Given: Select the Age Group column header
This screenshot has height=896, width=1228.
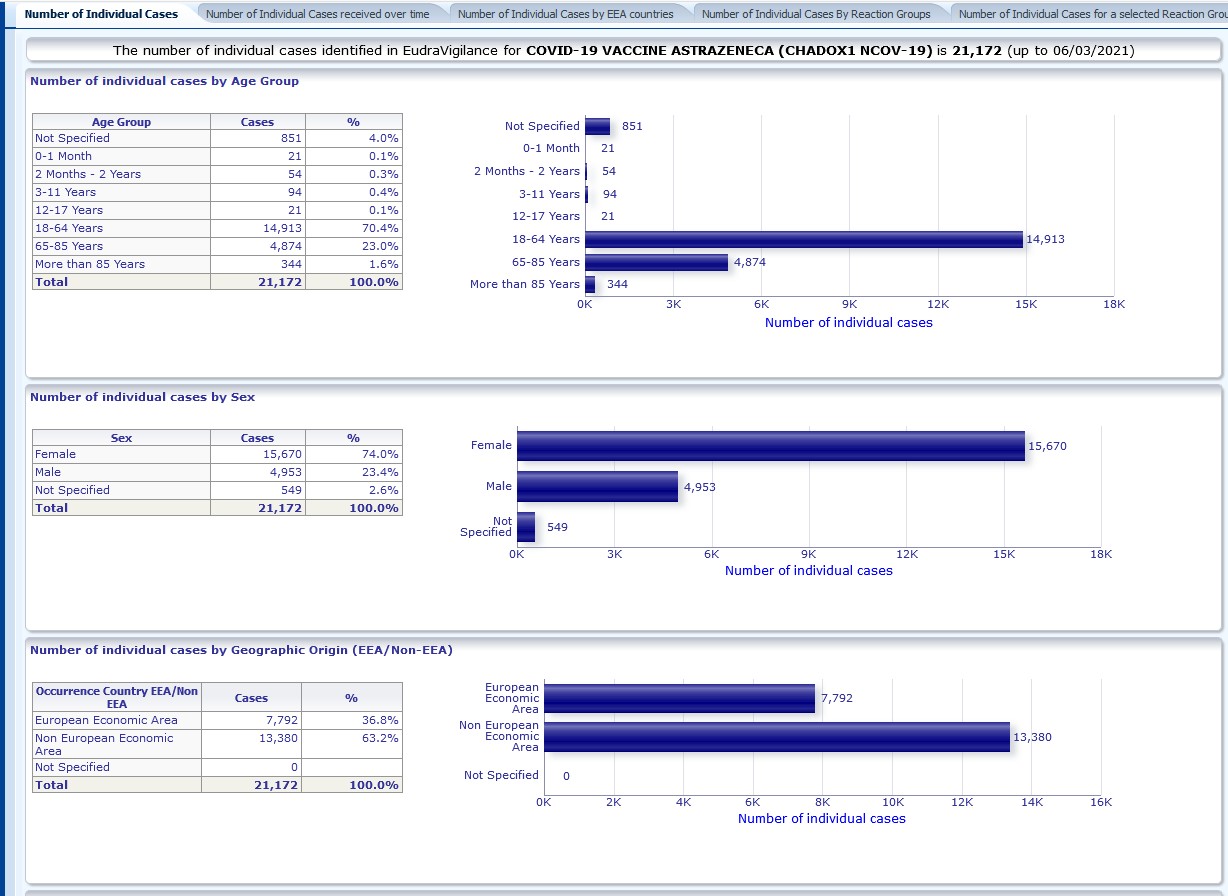Looking at the screenshot, I should (x=121, y=122).
